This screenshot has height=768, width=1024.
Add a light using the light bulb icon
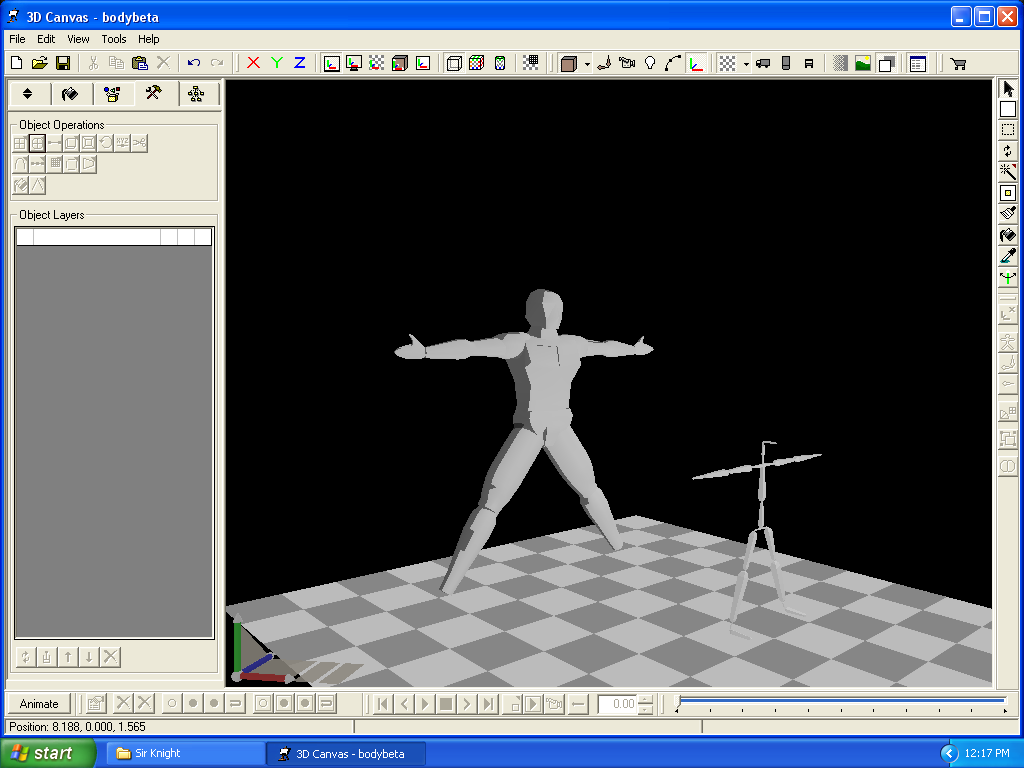point(651,63)
